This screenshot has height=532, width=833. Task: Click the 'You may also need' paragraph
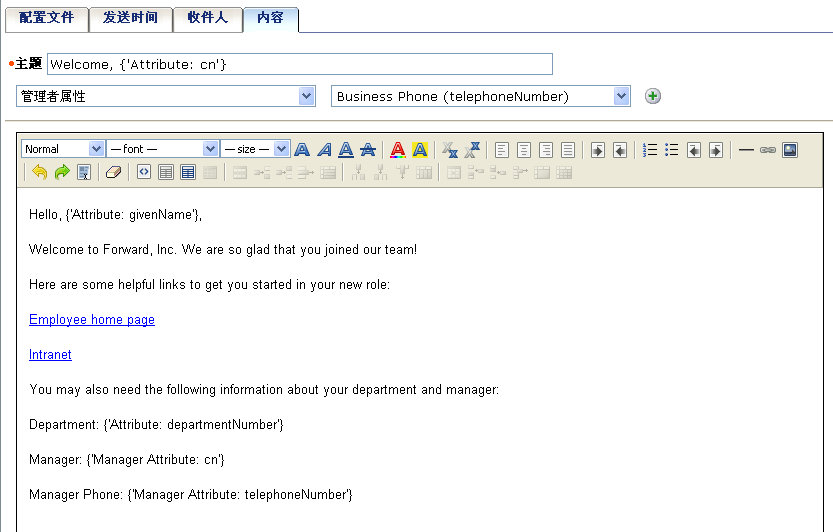(x=264, y=390)
